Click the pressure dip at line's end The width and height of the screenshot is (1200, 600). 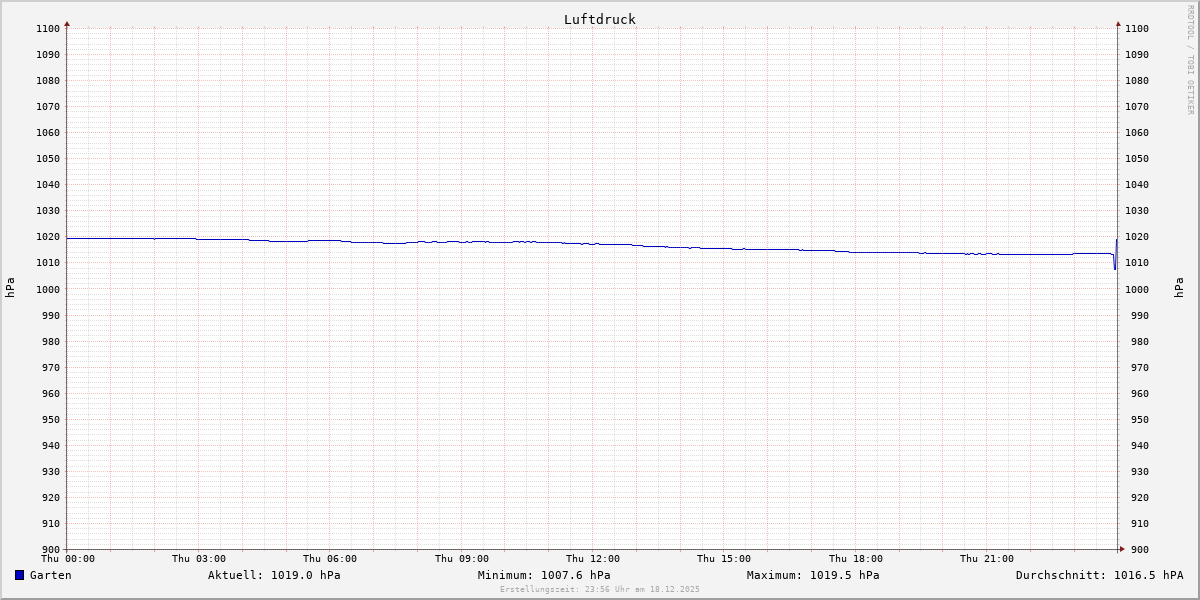1115,267
